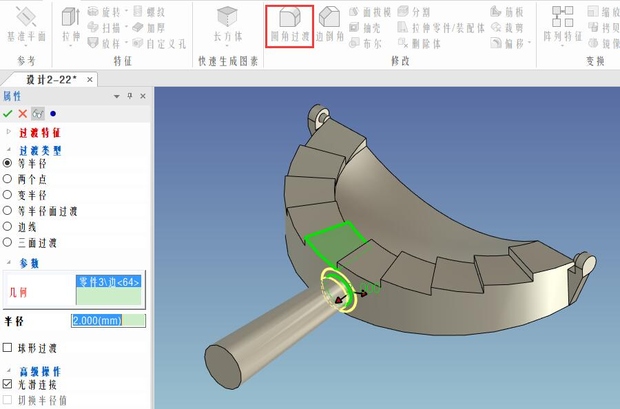Select the 旋转 revolve feature tool
The height and width of the screenshot is (409, 620).
[104, 12]
